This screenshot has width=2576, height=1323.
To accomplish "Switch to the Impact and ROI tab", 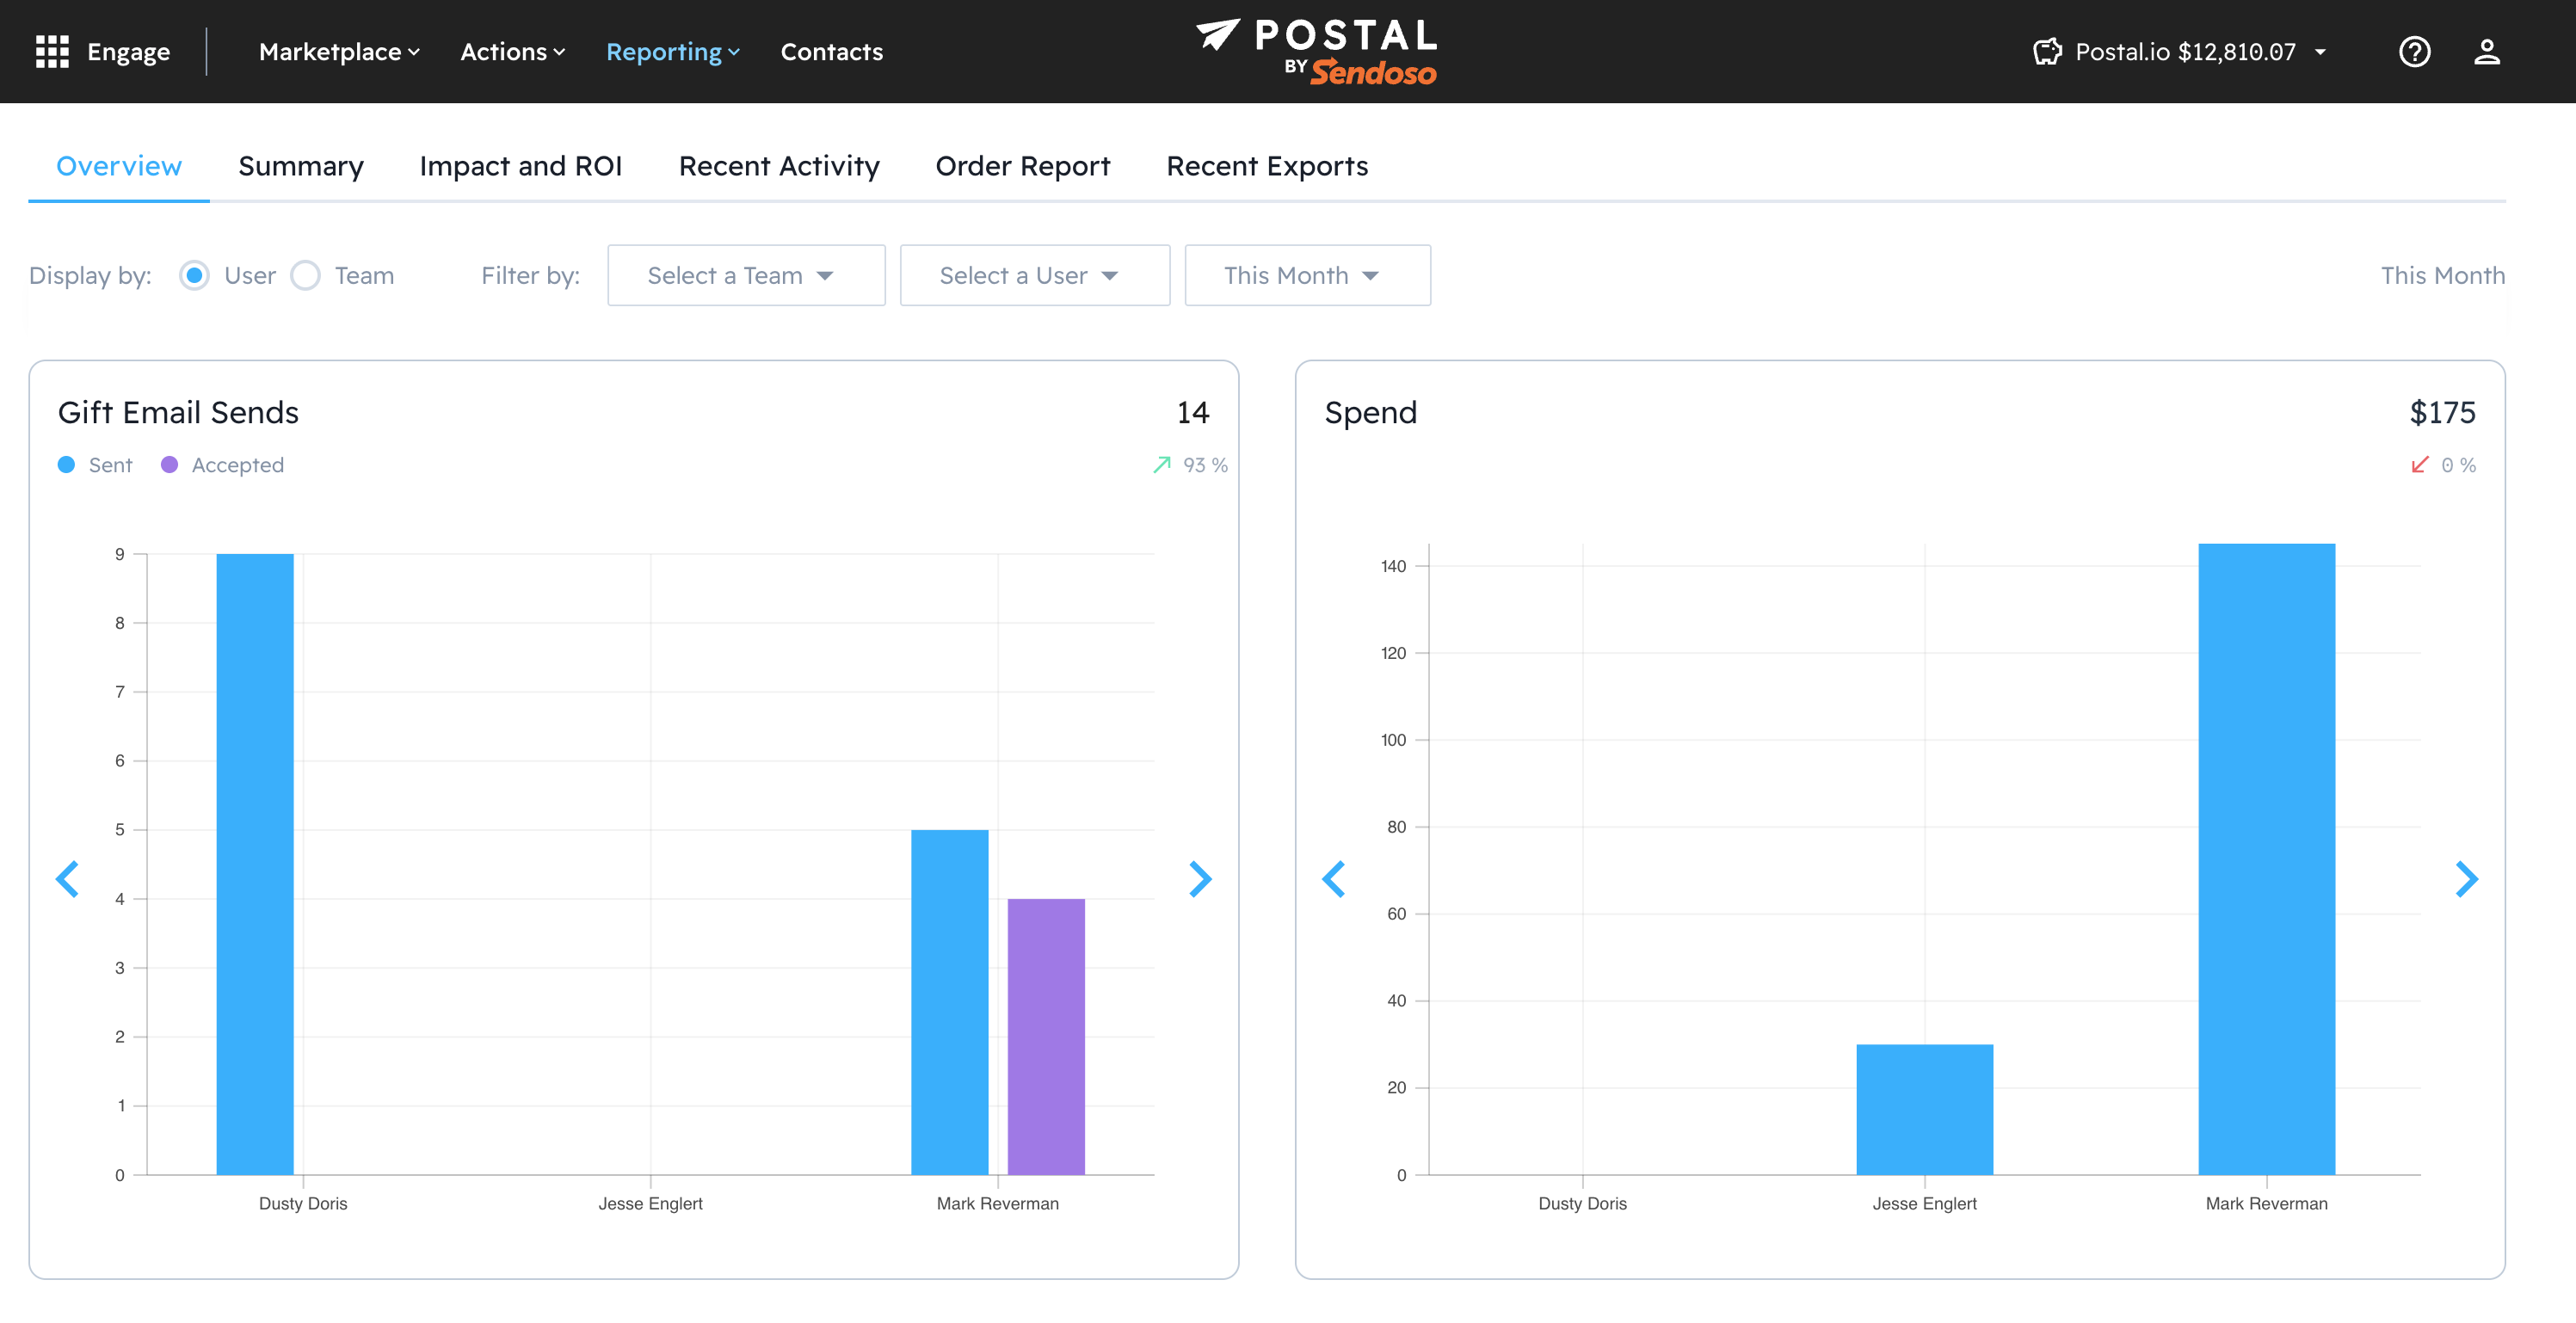I will 520,166.
